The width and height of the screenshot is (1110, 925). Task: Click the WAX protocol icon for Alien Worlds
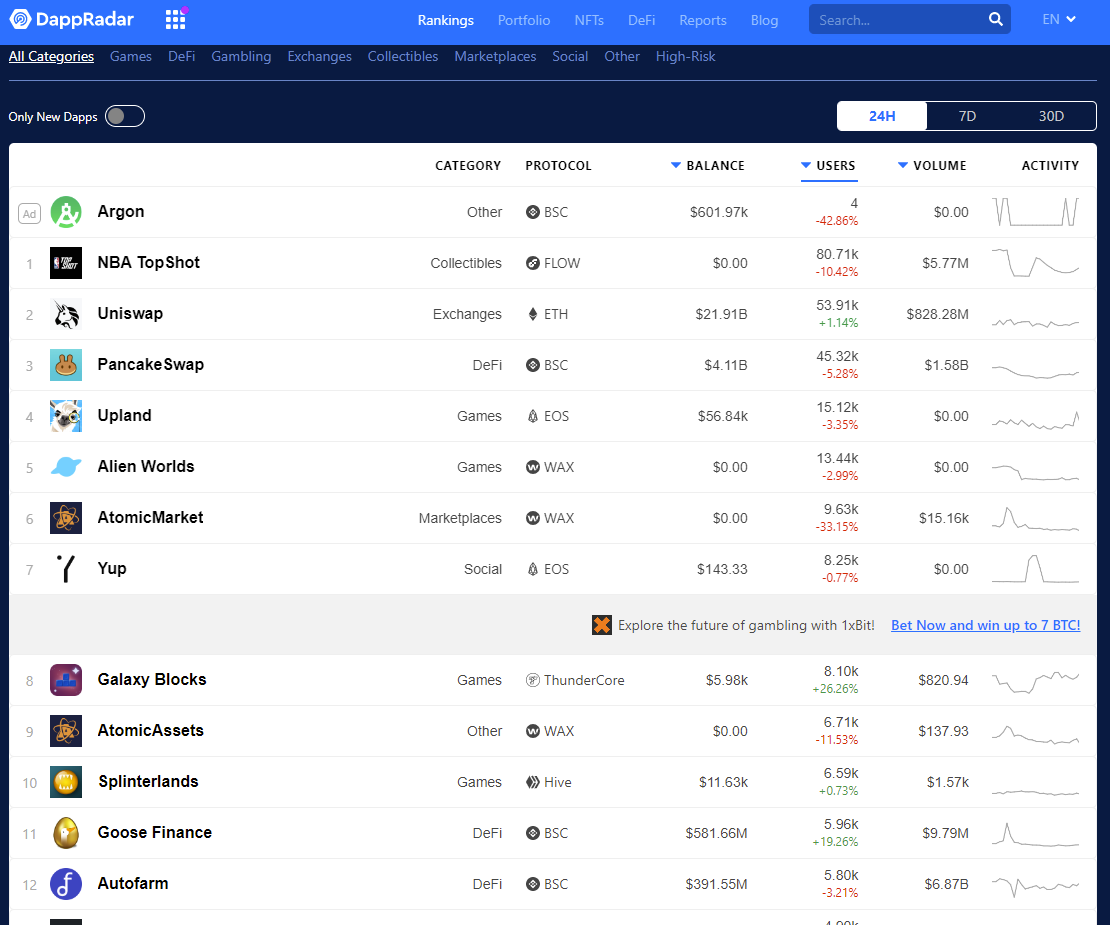coord(533,467)
